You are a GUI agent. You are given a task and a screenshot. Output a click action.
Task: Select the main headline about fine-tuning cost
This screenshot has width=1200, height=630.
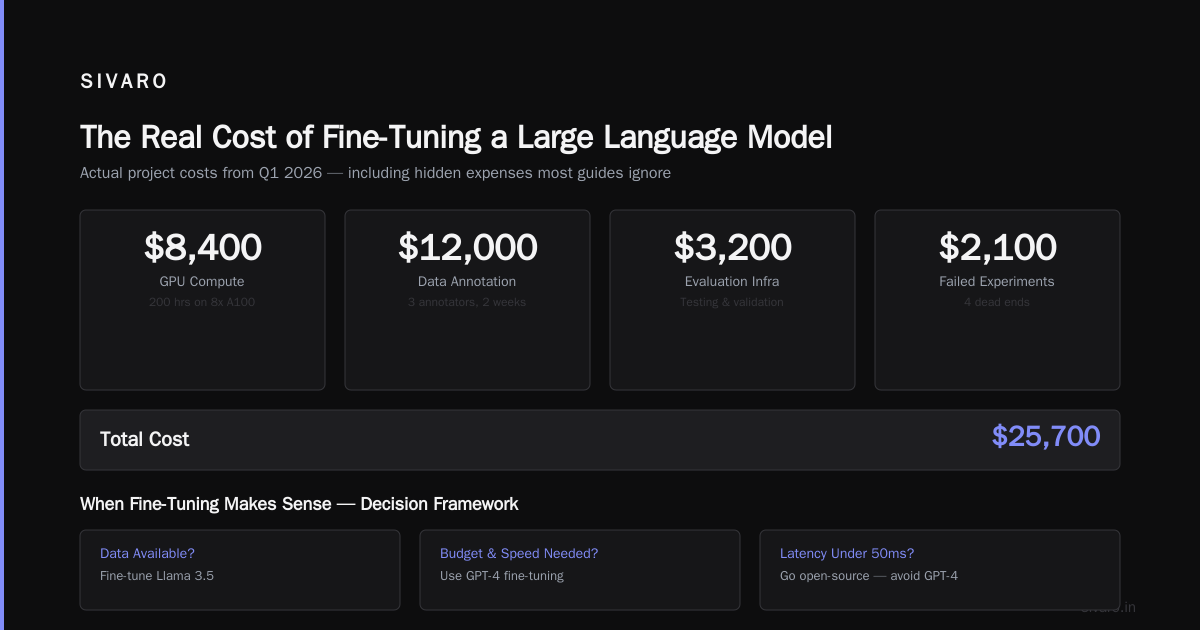tap(456, 137)
